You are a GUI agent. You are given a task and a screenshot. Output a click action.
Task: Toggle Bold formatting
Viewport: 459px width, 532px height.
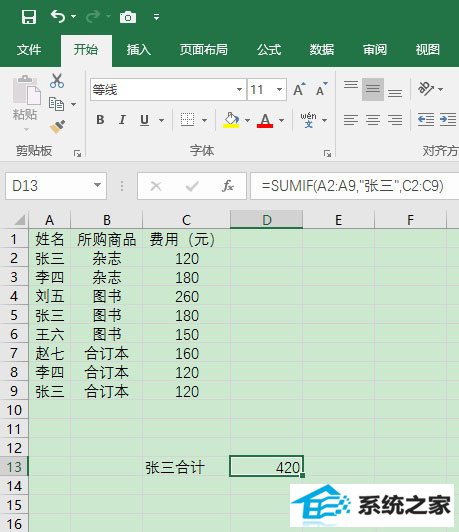pyautogui.click(x=100, y=120)
